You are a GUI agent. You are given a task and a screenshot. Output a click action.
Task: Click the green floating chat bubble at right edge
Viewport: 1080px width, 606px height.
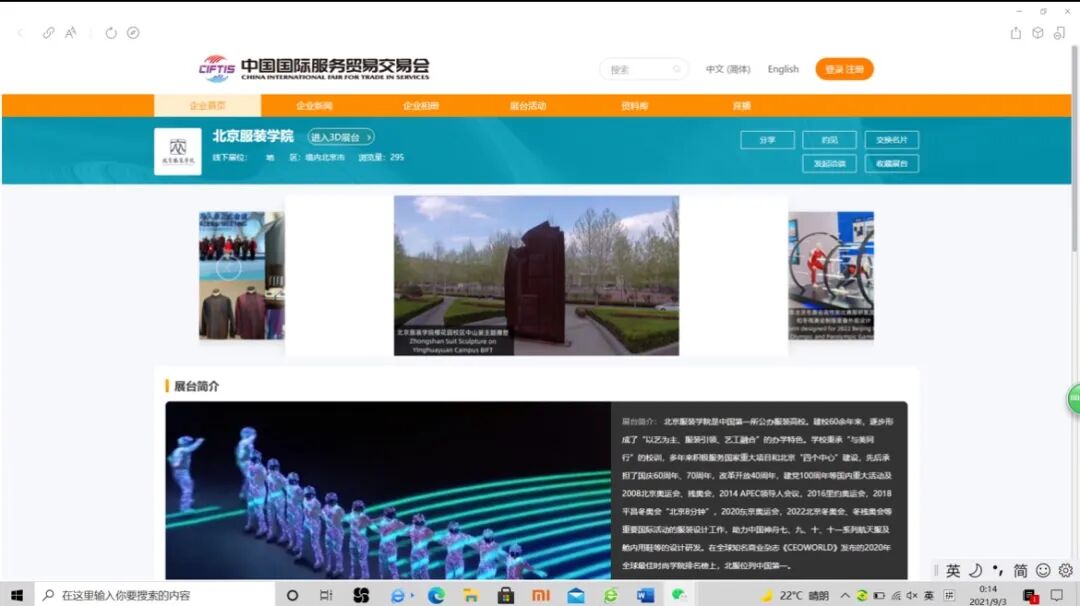[1074, 399]
